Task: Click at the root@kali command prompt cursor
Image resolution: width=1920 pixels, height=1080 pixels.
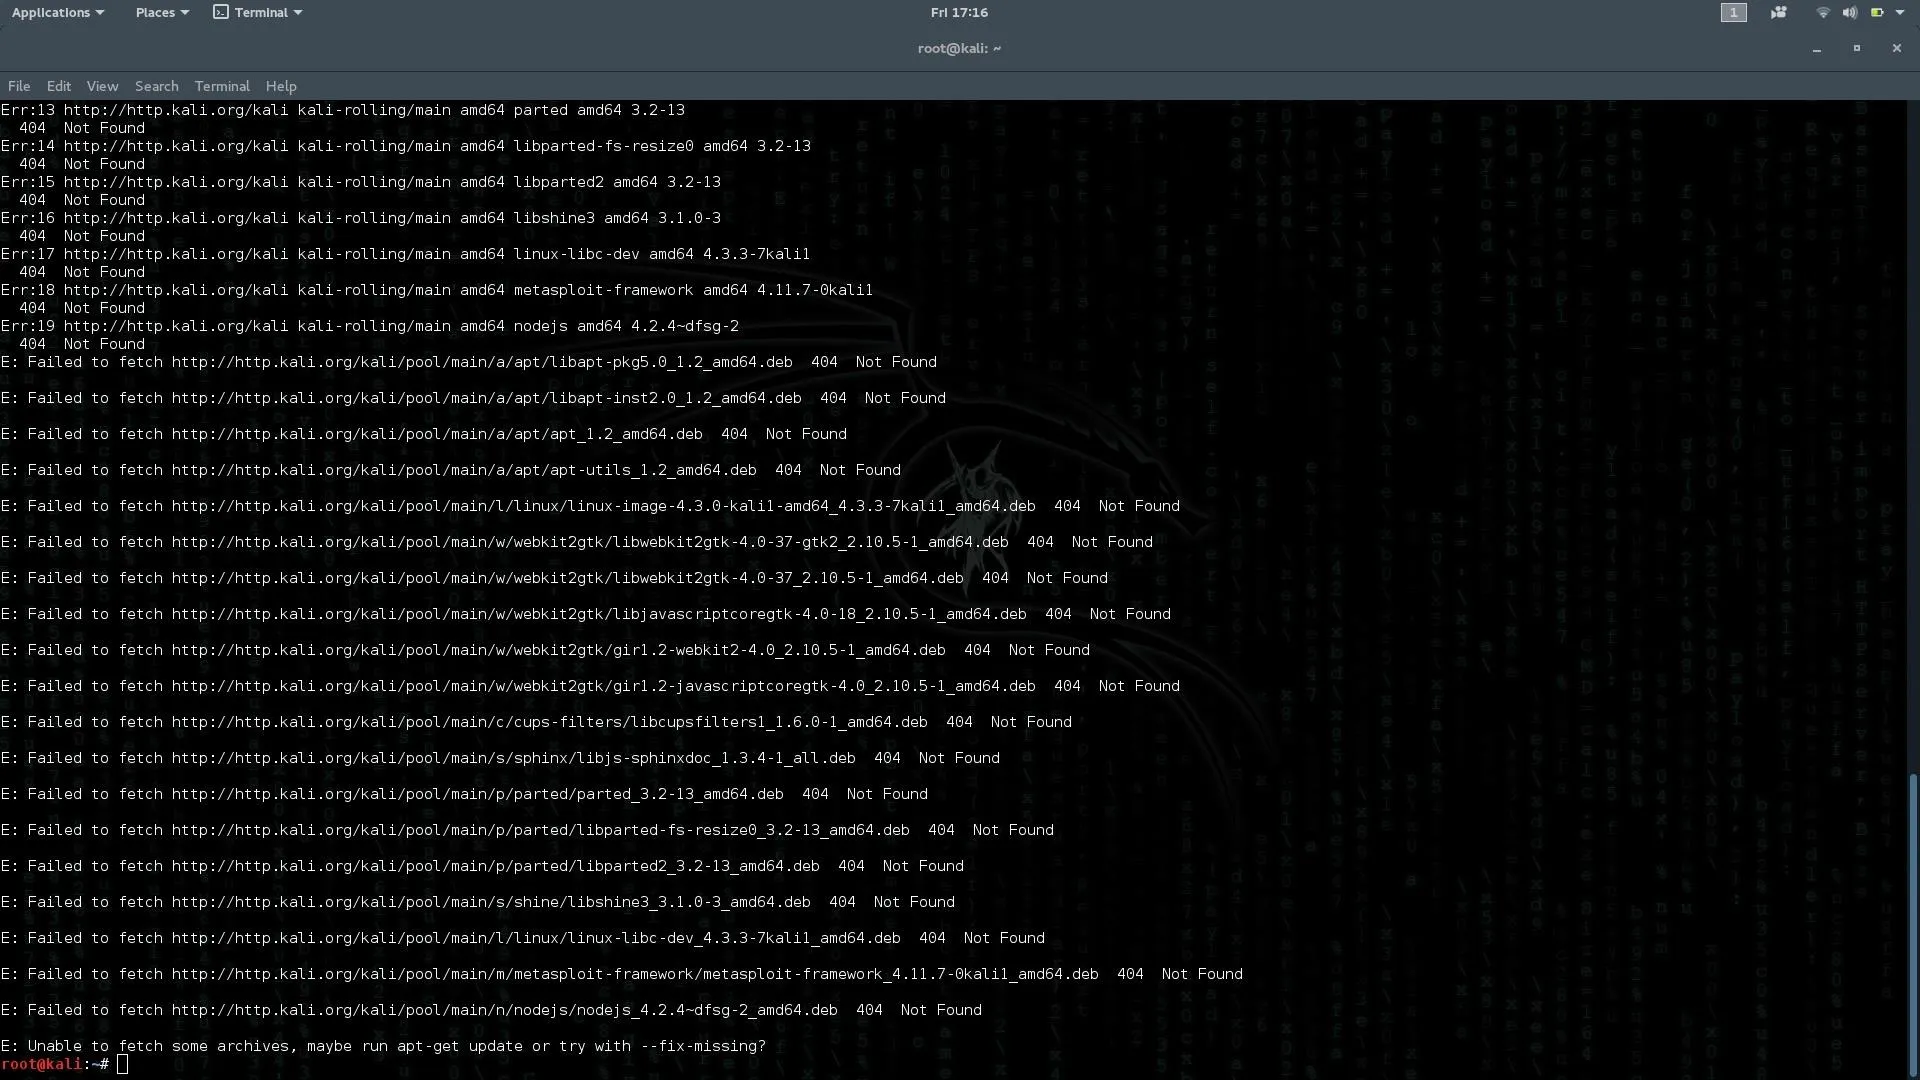Action: 122,1064
